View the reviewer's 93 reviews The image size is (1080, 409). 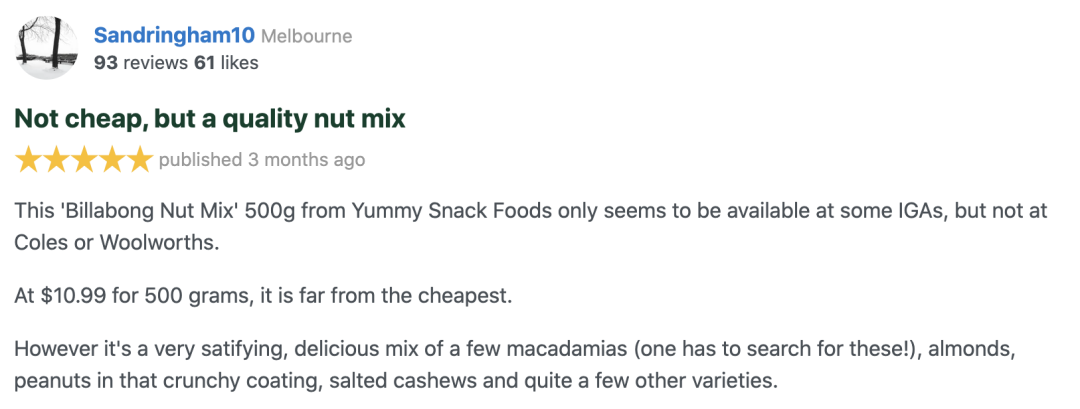[141, 63]
